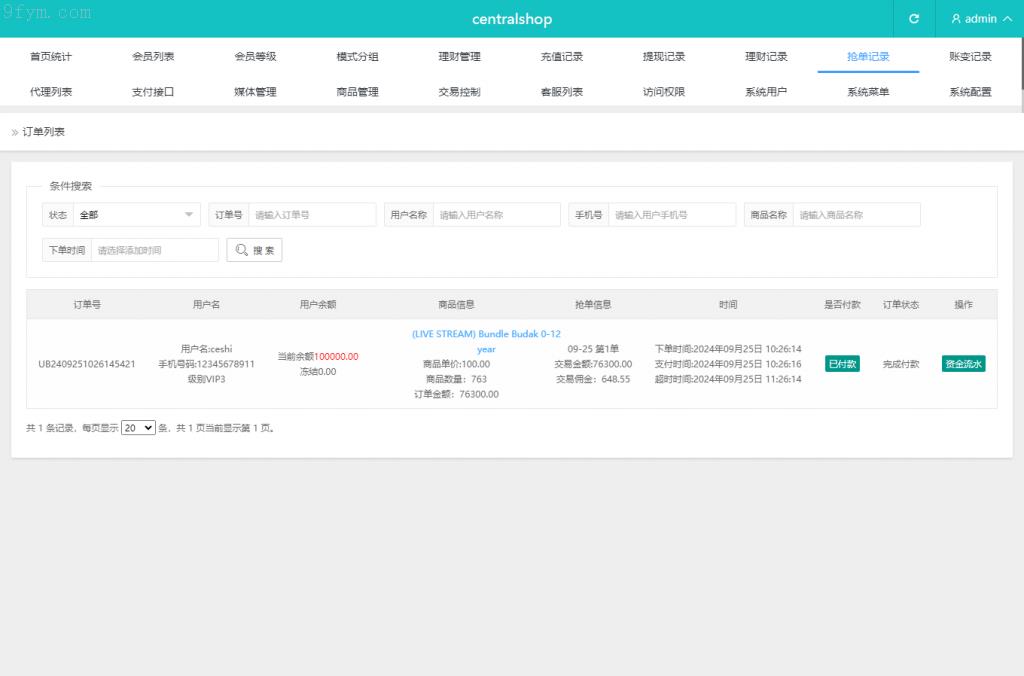
Task: Open the 会员列表 menu item
Action: 153,57
